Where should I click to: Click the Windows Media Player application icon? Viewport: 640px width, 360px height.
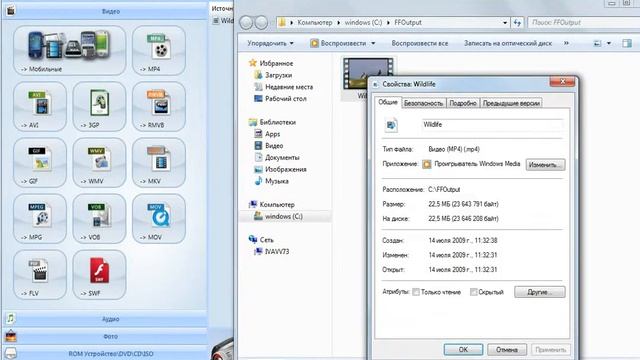[427, 164]
